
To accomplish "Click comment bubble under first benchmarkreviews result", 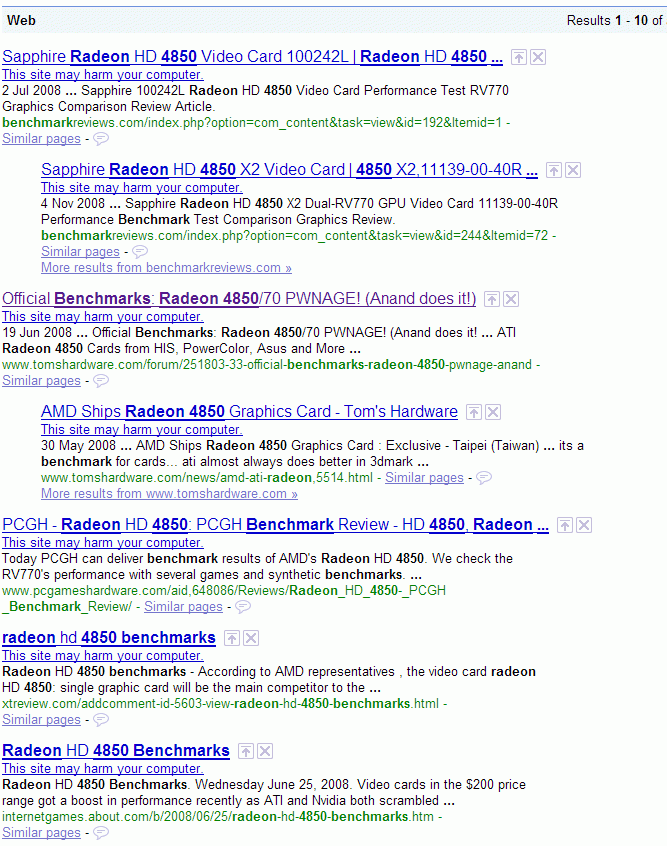I will coord(101,139).
